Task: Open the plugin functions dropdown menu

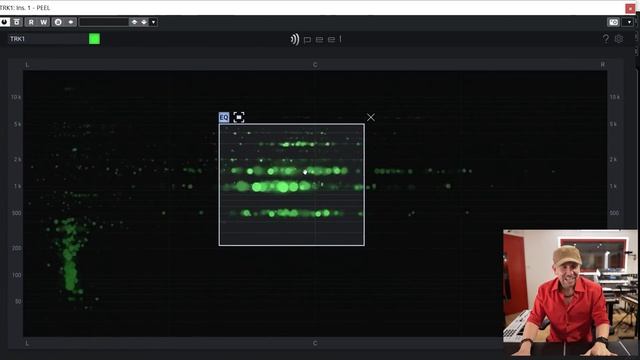Action: (629, 22)
